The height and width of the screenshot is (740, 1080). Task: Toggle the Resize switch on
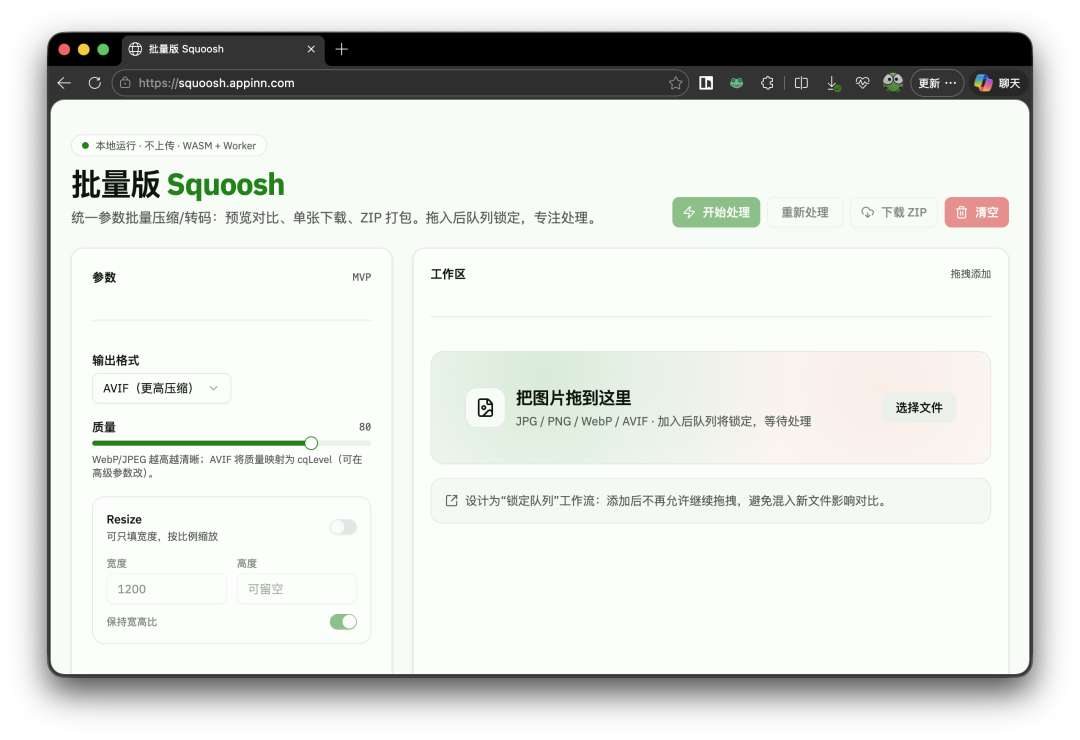click(x=343, y=527)
